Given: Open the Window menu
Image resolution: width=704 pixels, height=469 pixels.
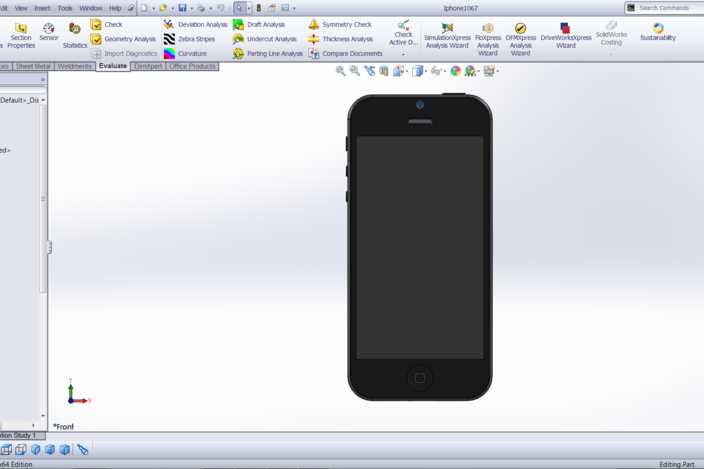Looking at the screenshot, I should click(x=91, y=8).
